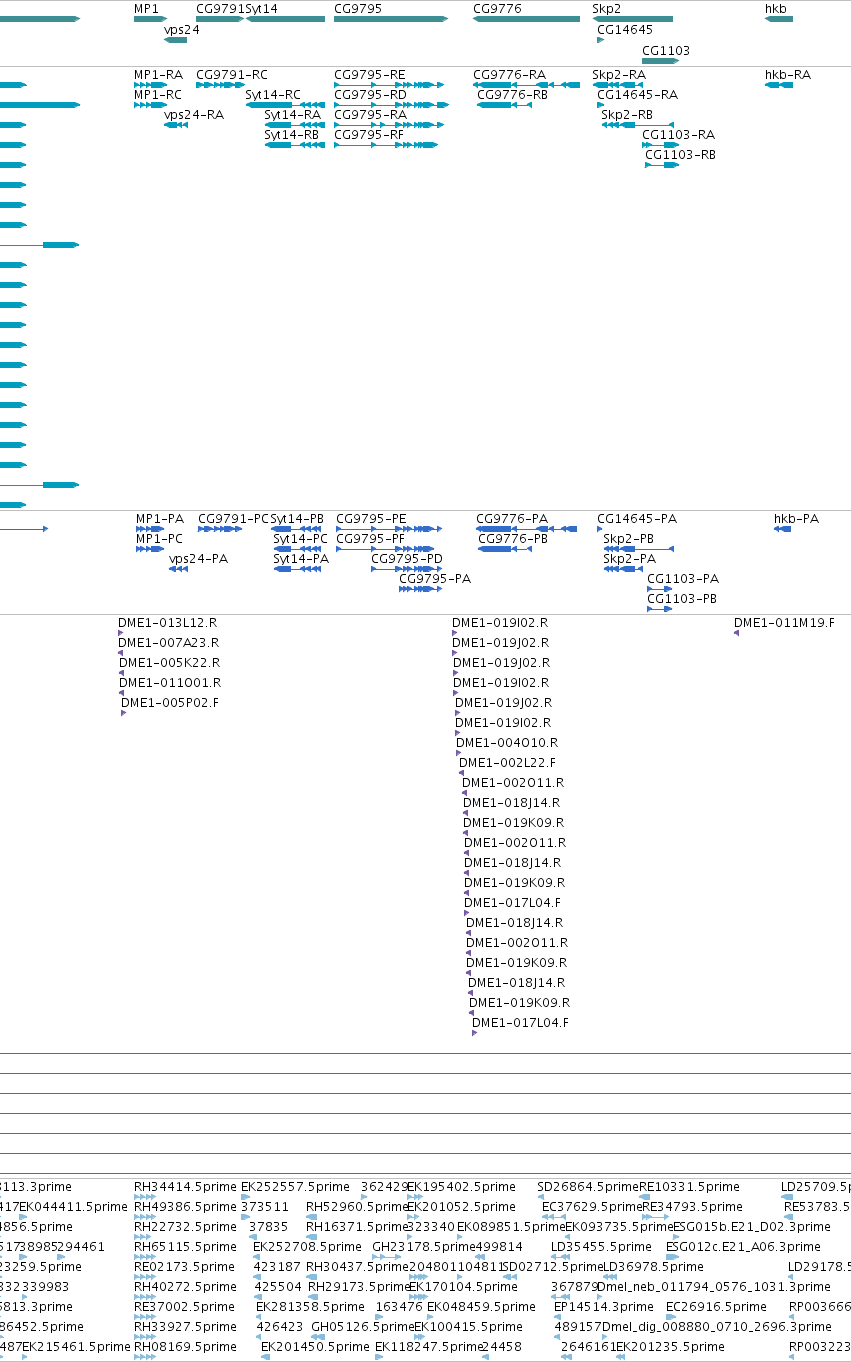Select the CG1103-PA protein label
The image size is (851, 1362).
[683, 578]
